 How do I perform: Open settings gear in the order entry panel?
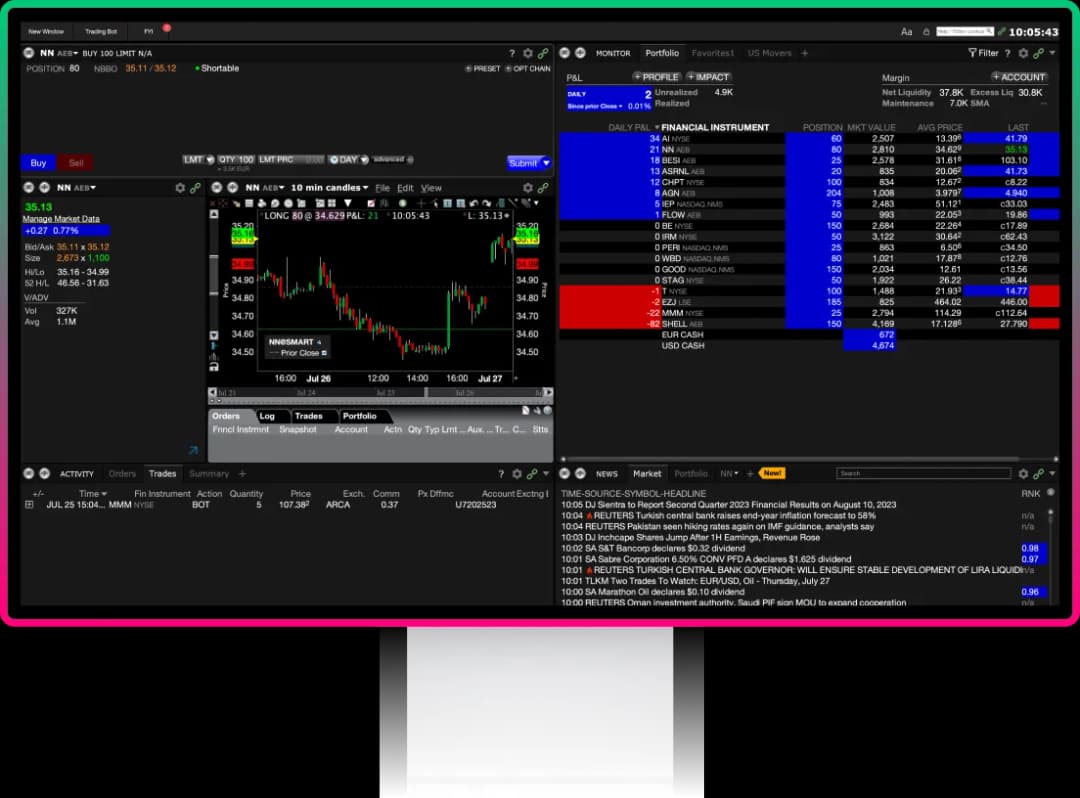click(527, 53)
